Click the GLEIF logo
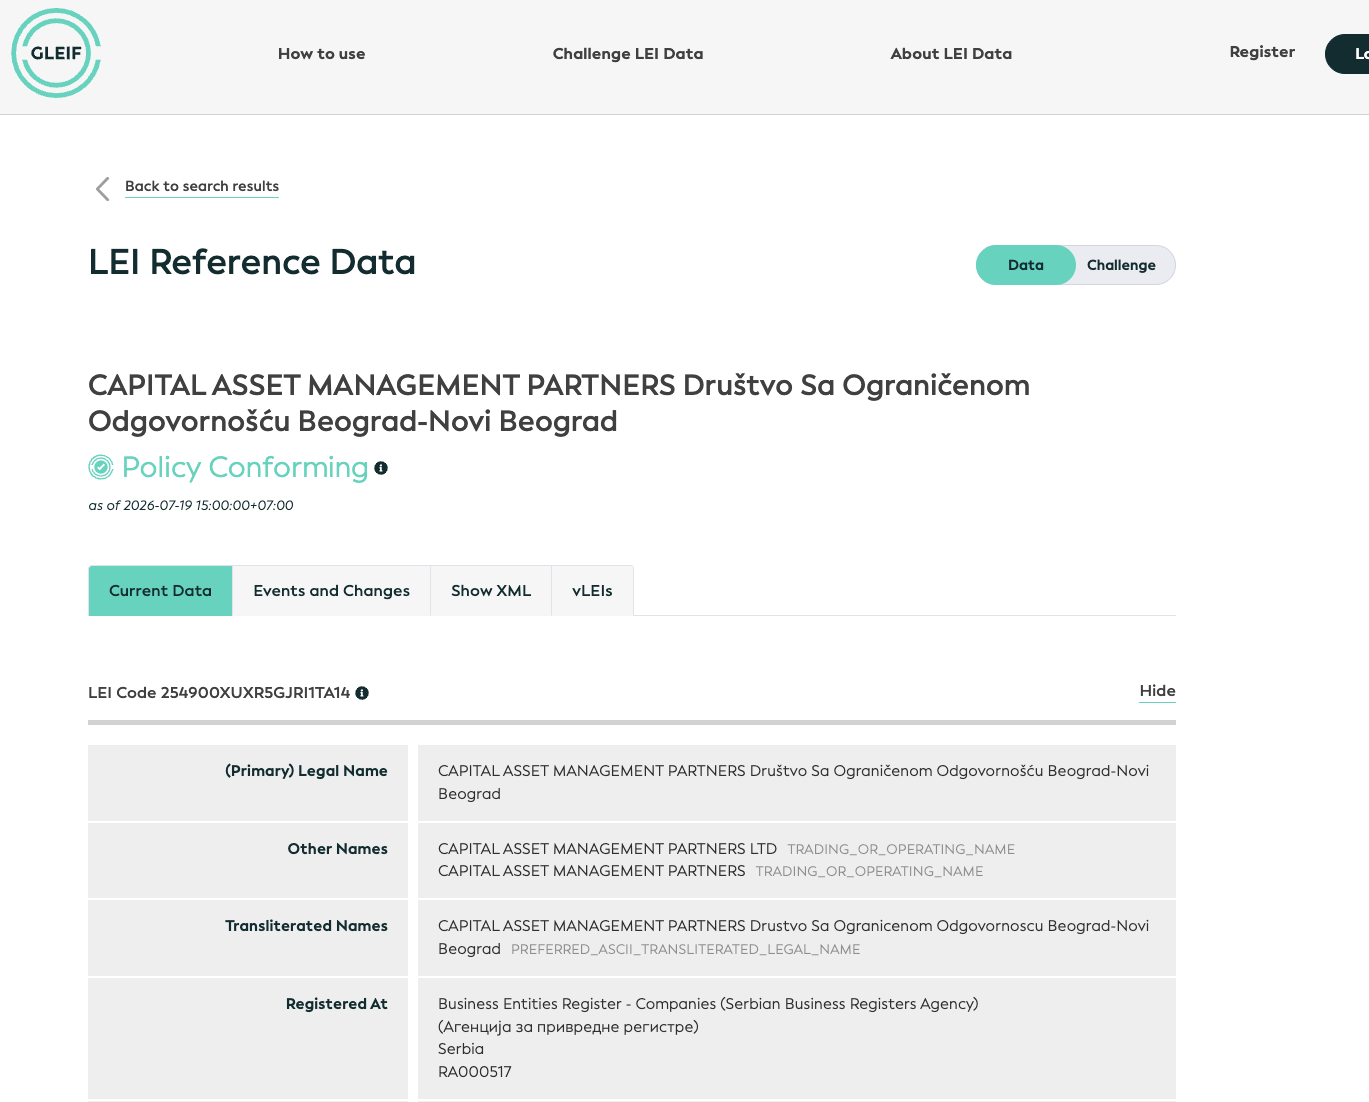The image size is (1369, 1102). click(x=56, y=53)
